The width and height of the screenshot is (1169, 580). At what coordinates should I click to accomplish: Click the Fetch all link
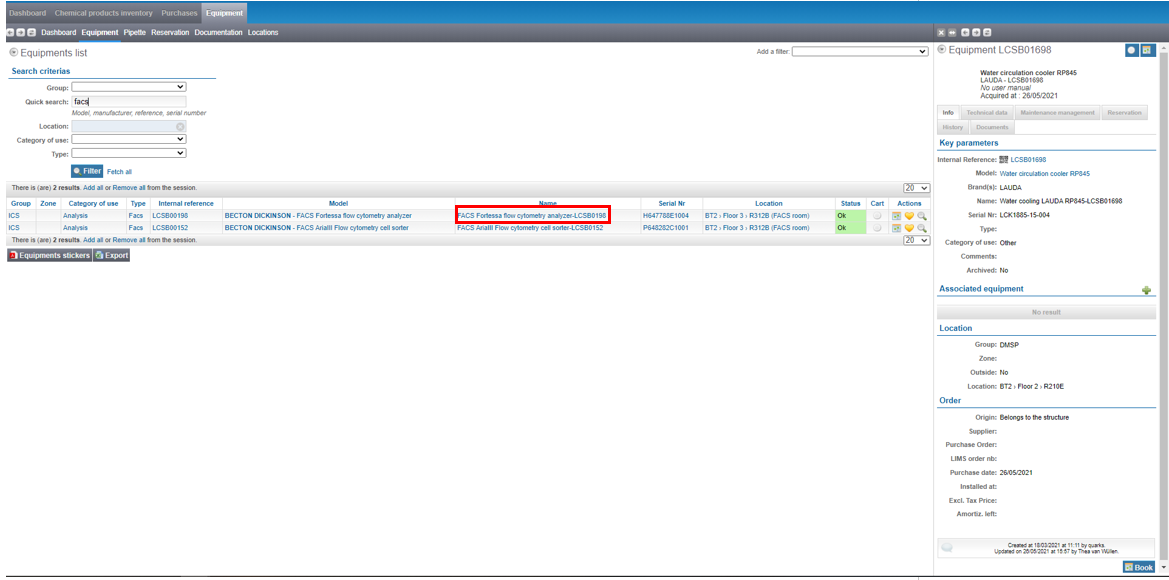pyautogui.click(x=119, y=172)
